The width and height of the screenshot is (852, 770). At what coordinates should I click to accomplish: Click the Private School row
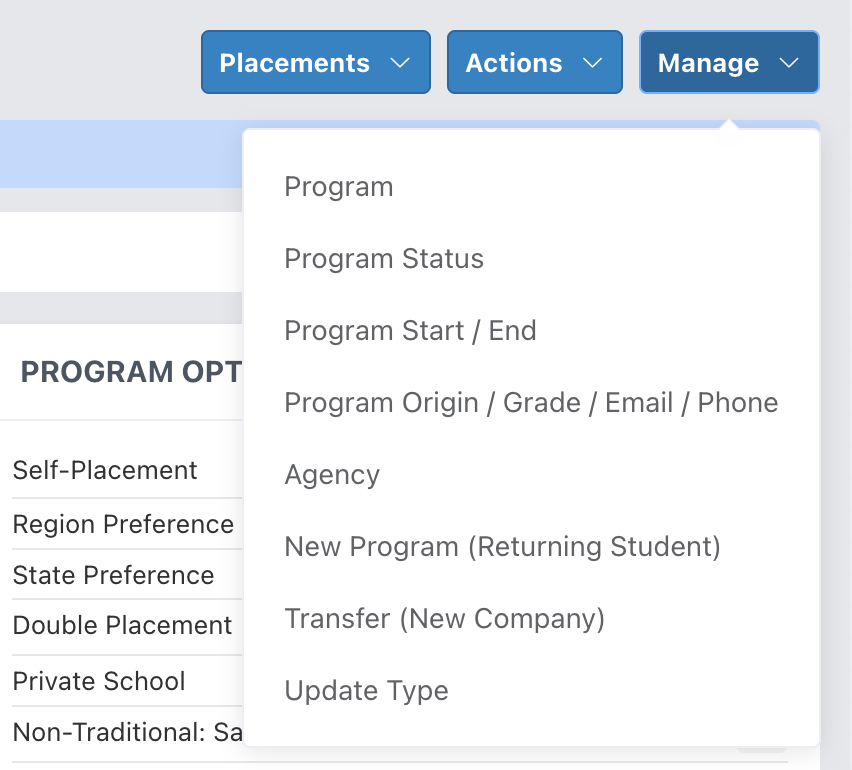click(x=99, y=682)
